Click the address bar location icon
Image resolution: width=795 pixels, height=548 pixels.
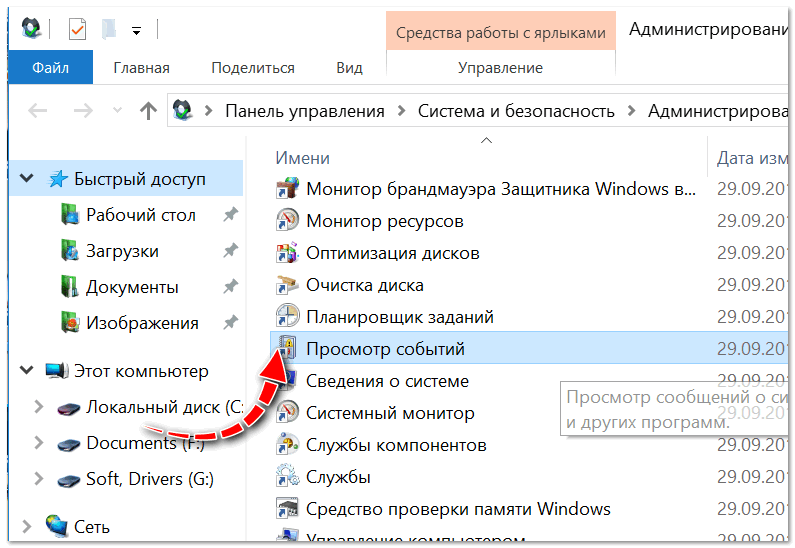[x=182, y=110]
